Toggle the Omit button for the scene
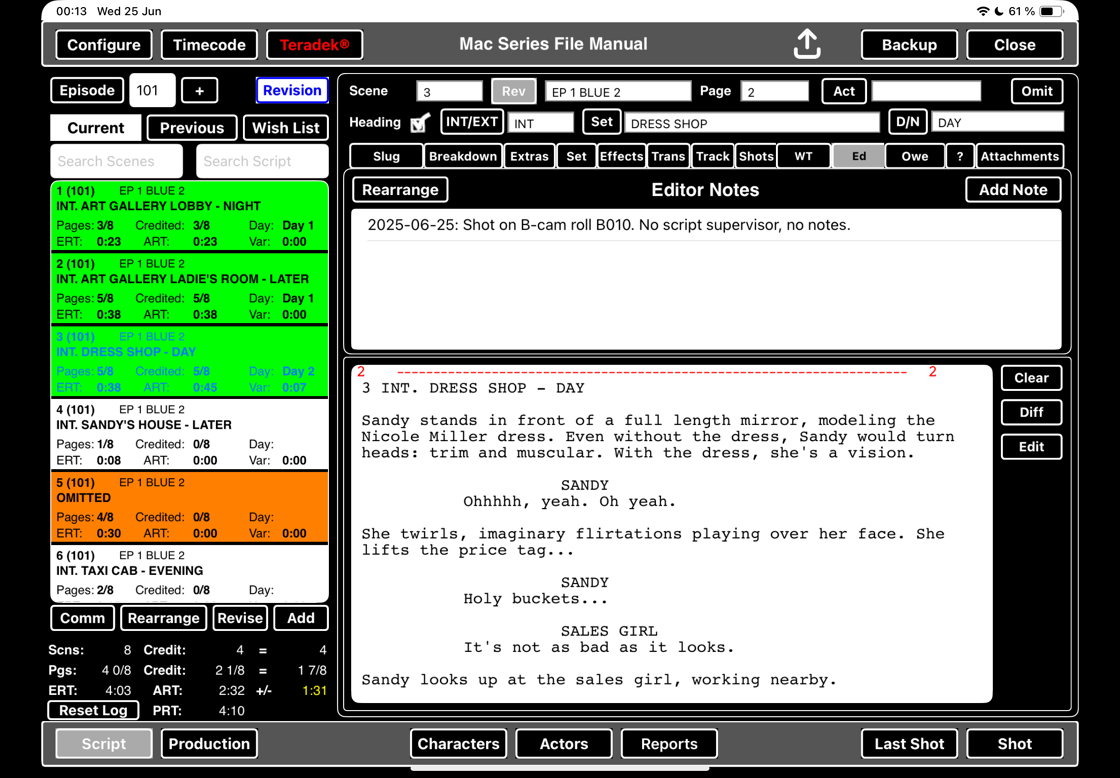The height and width of the screenshot is (778, 1120). coord(1036,91)
